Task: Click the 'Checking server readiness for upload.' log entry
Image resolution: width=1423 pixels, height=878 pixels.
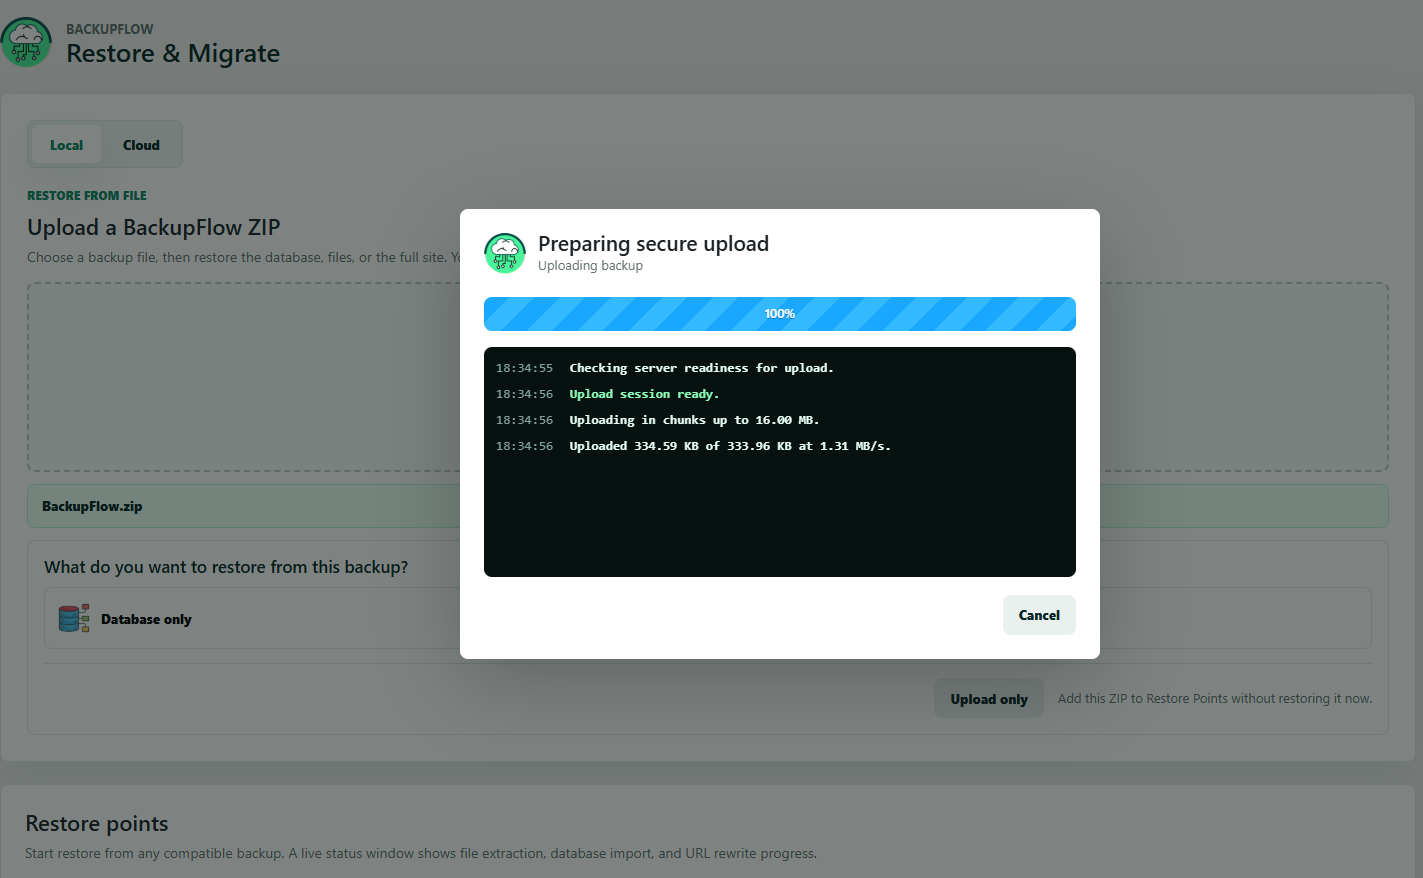Action: [701, 368]
